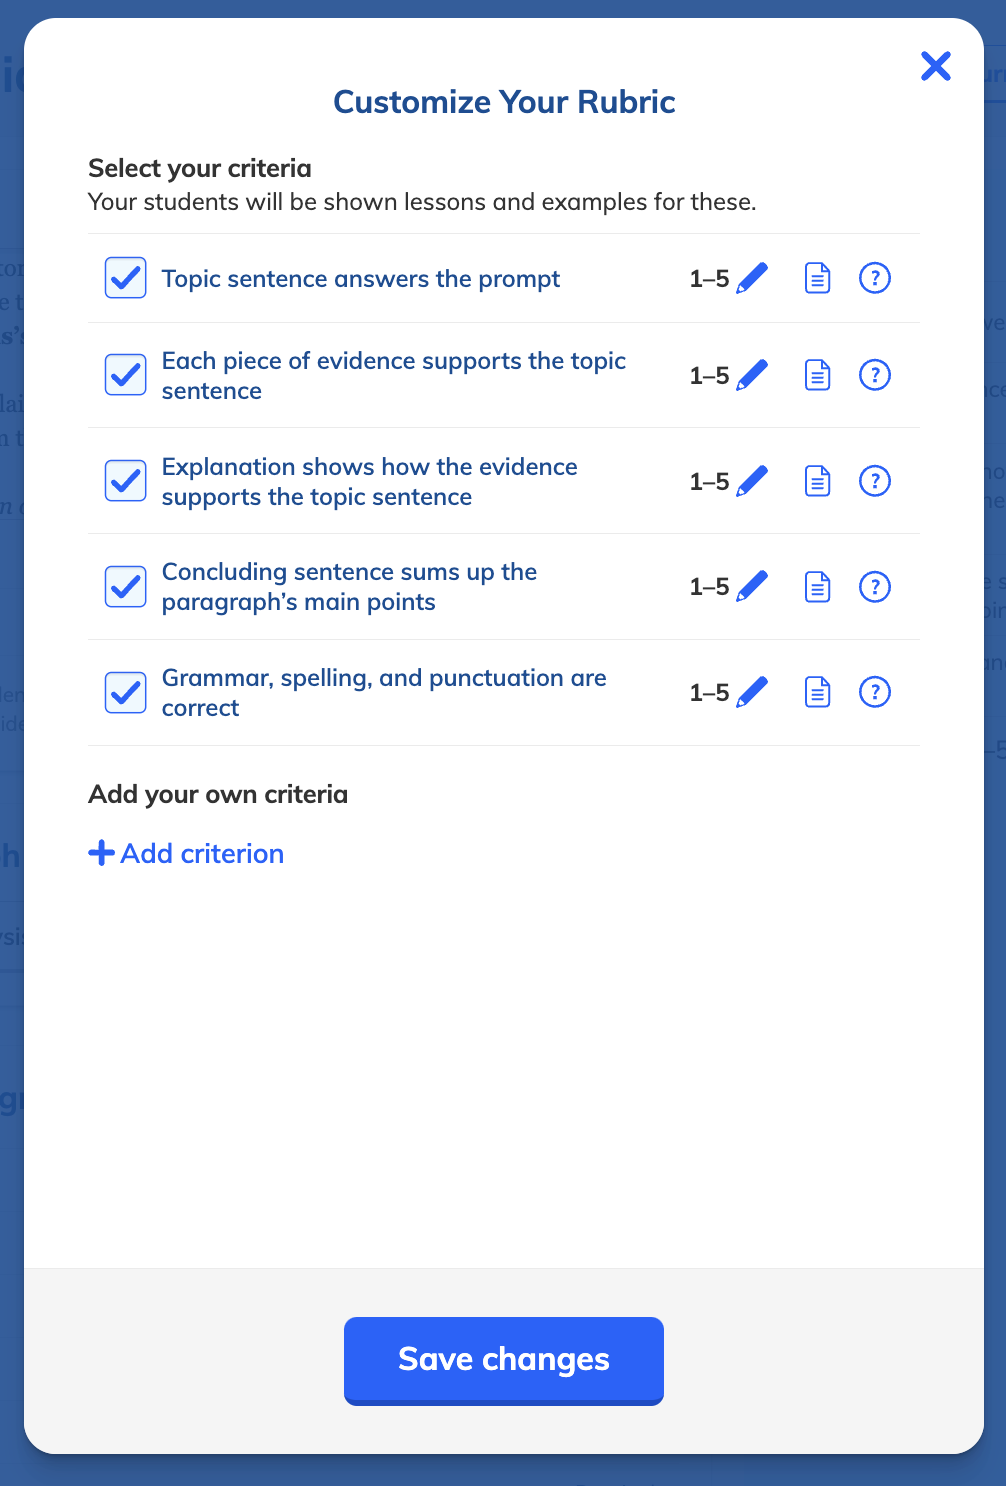Select the Add criterion link
Image resolution: width=1006 pixels, height=1486 pixels.
point(202,853)
